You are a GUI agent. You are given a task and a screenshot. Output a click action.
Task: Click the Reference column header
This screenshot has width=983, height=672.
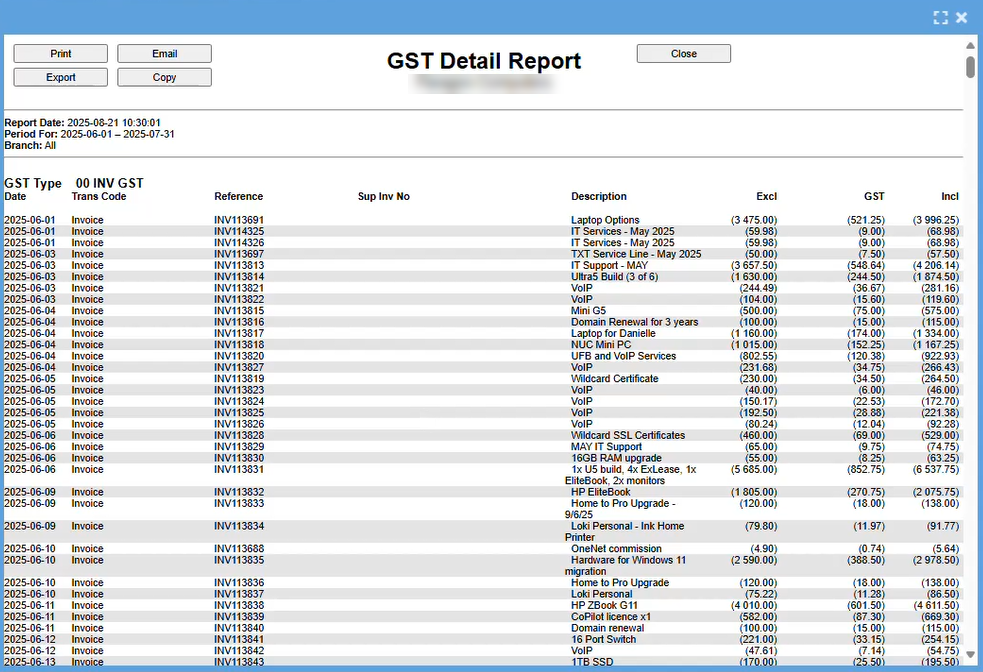pyautogui.click(x=238, y=197)
